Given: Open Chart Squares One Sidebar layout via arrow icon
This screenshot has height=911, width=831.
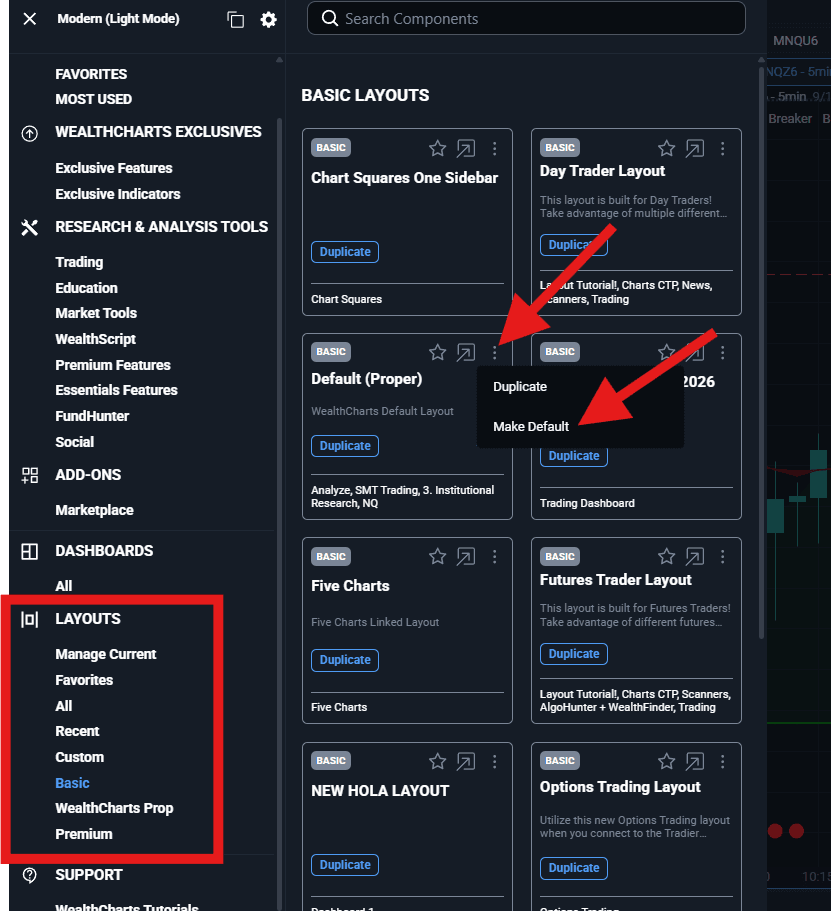Looking at the screenshot, I should 465,149.
